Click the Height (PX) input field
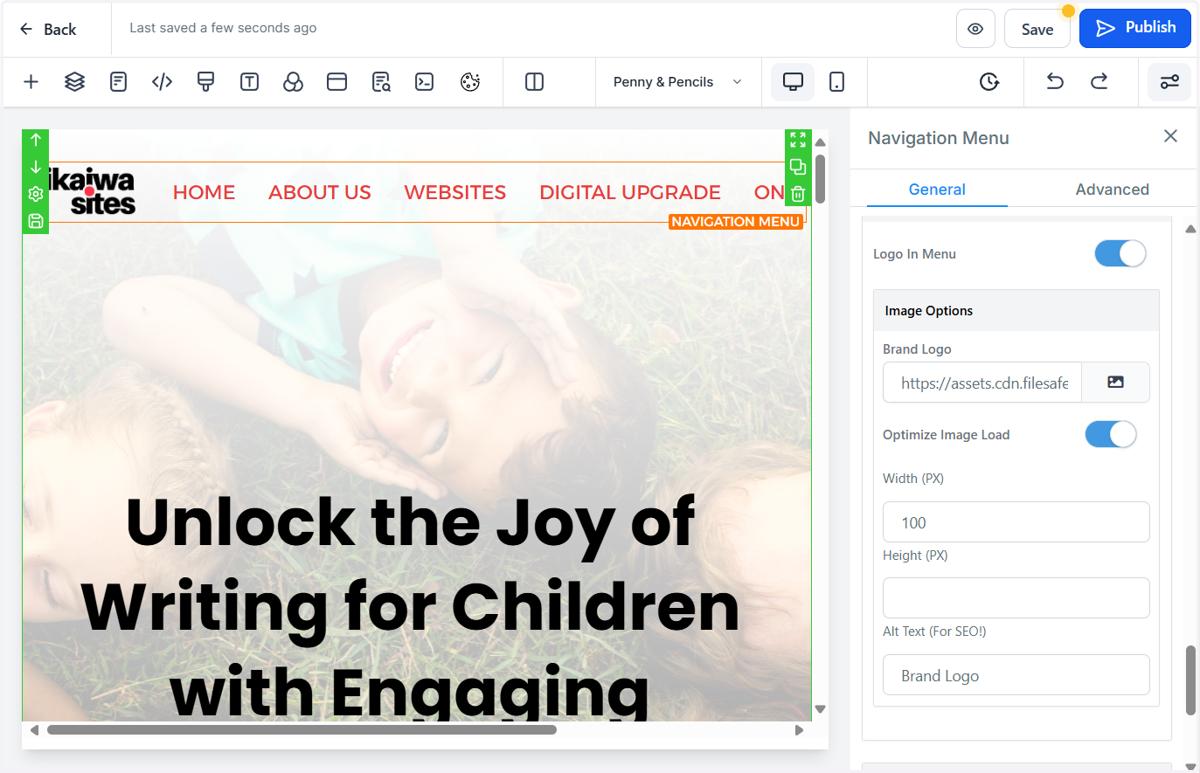 1016,598
